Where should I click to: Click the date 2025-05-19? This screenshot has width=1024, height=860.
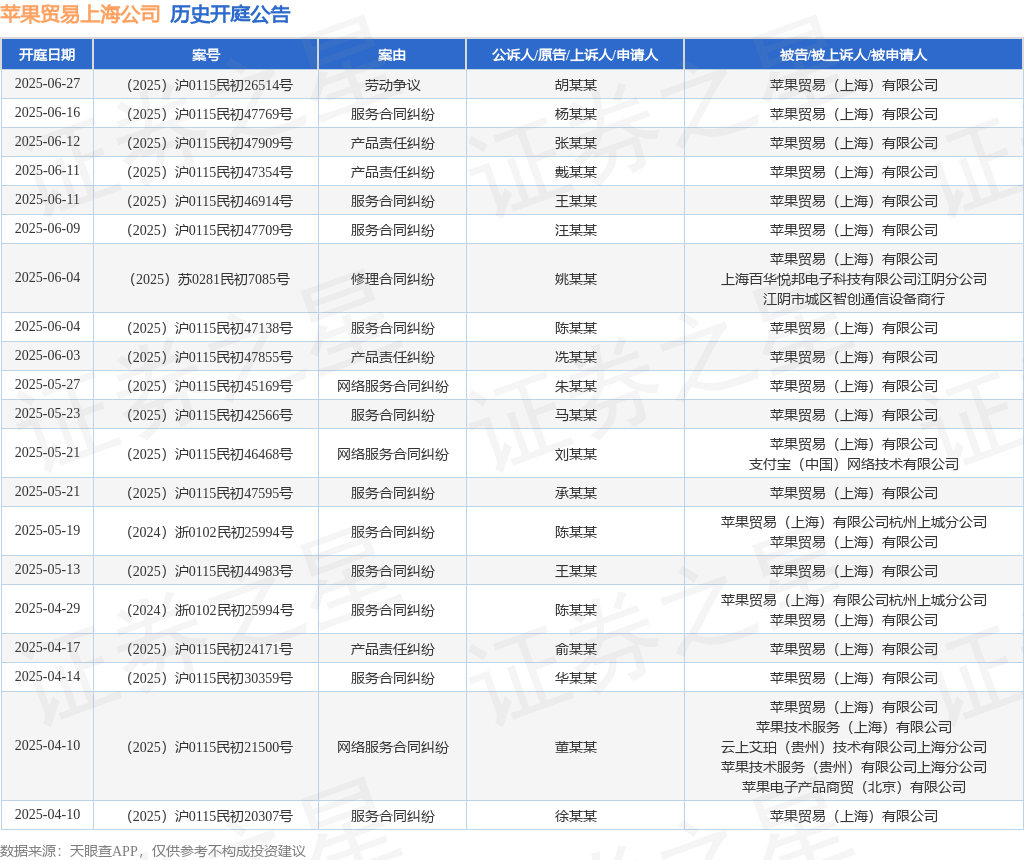(x=48, y=530)
